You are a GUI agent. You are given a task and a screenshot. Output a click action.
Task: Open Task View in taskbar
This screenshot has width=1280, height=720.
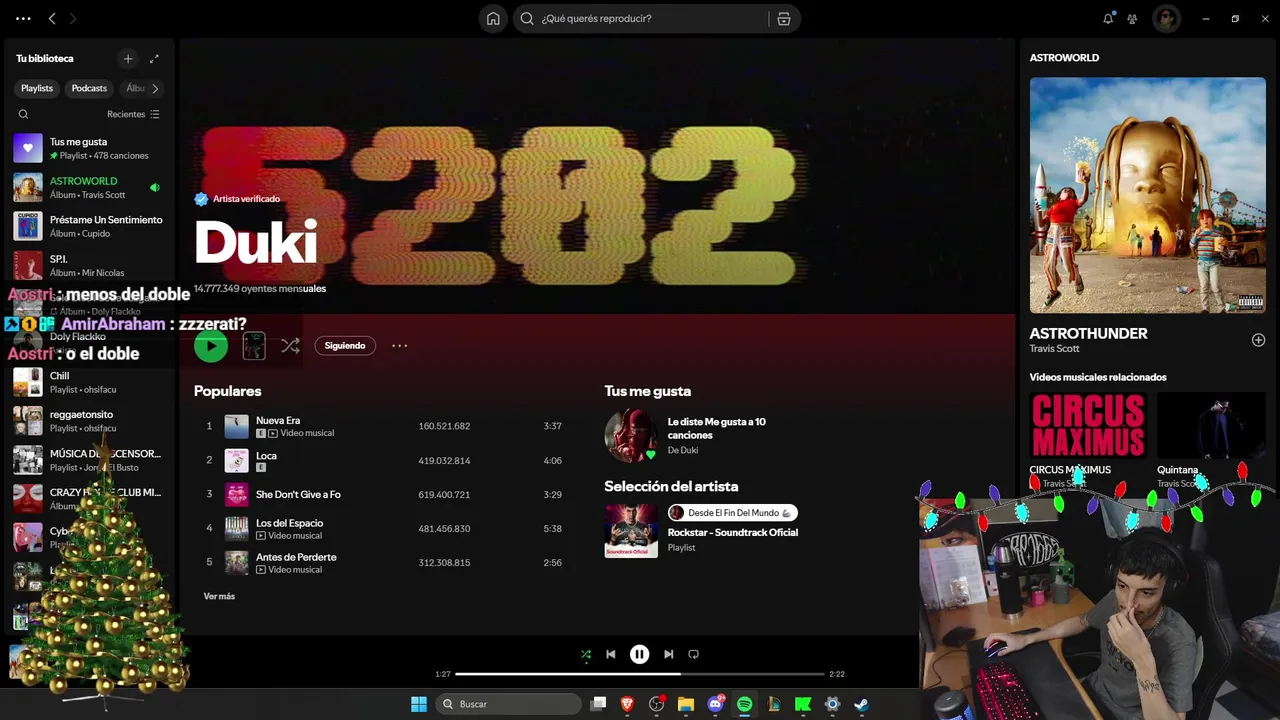click(598, 704)
